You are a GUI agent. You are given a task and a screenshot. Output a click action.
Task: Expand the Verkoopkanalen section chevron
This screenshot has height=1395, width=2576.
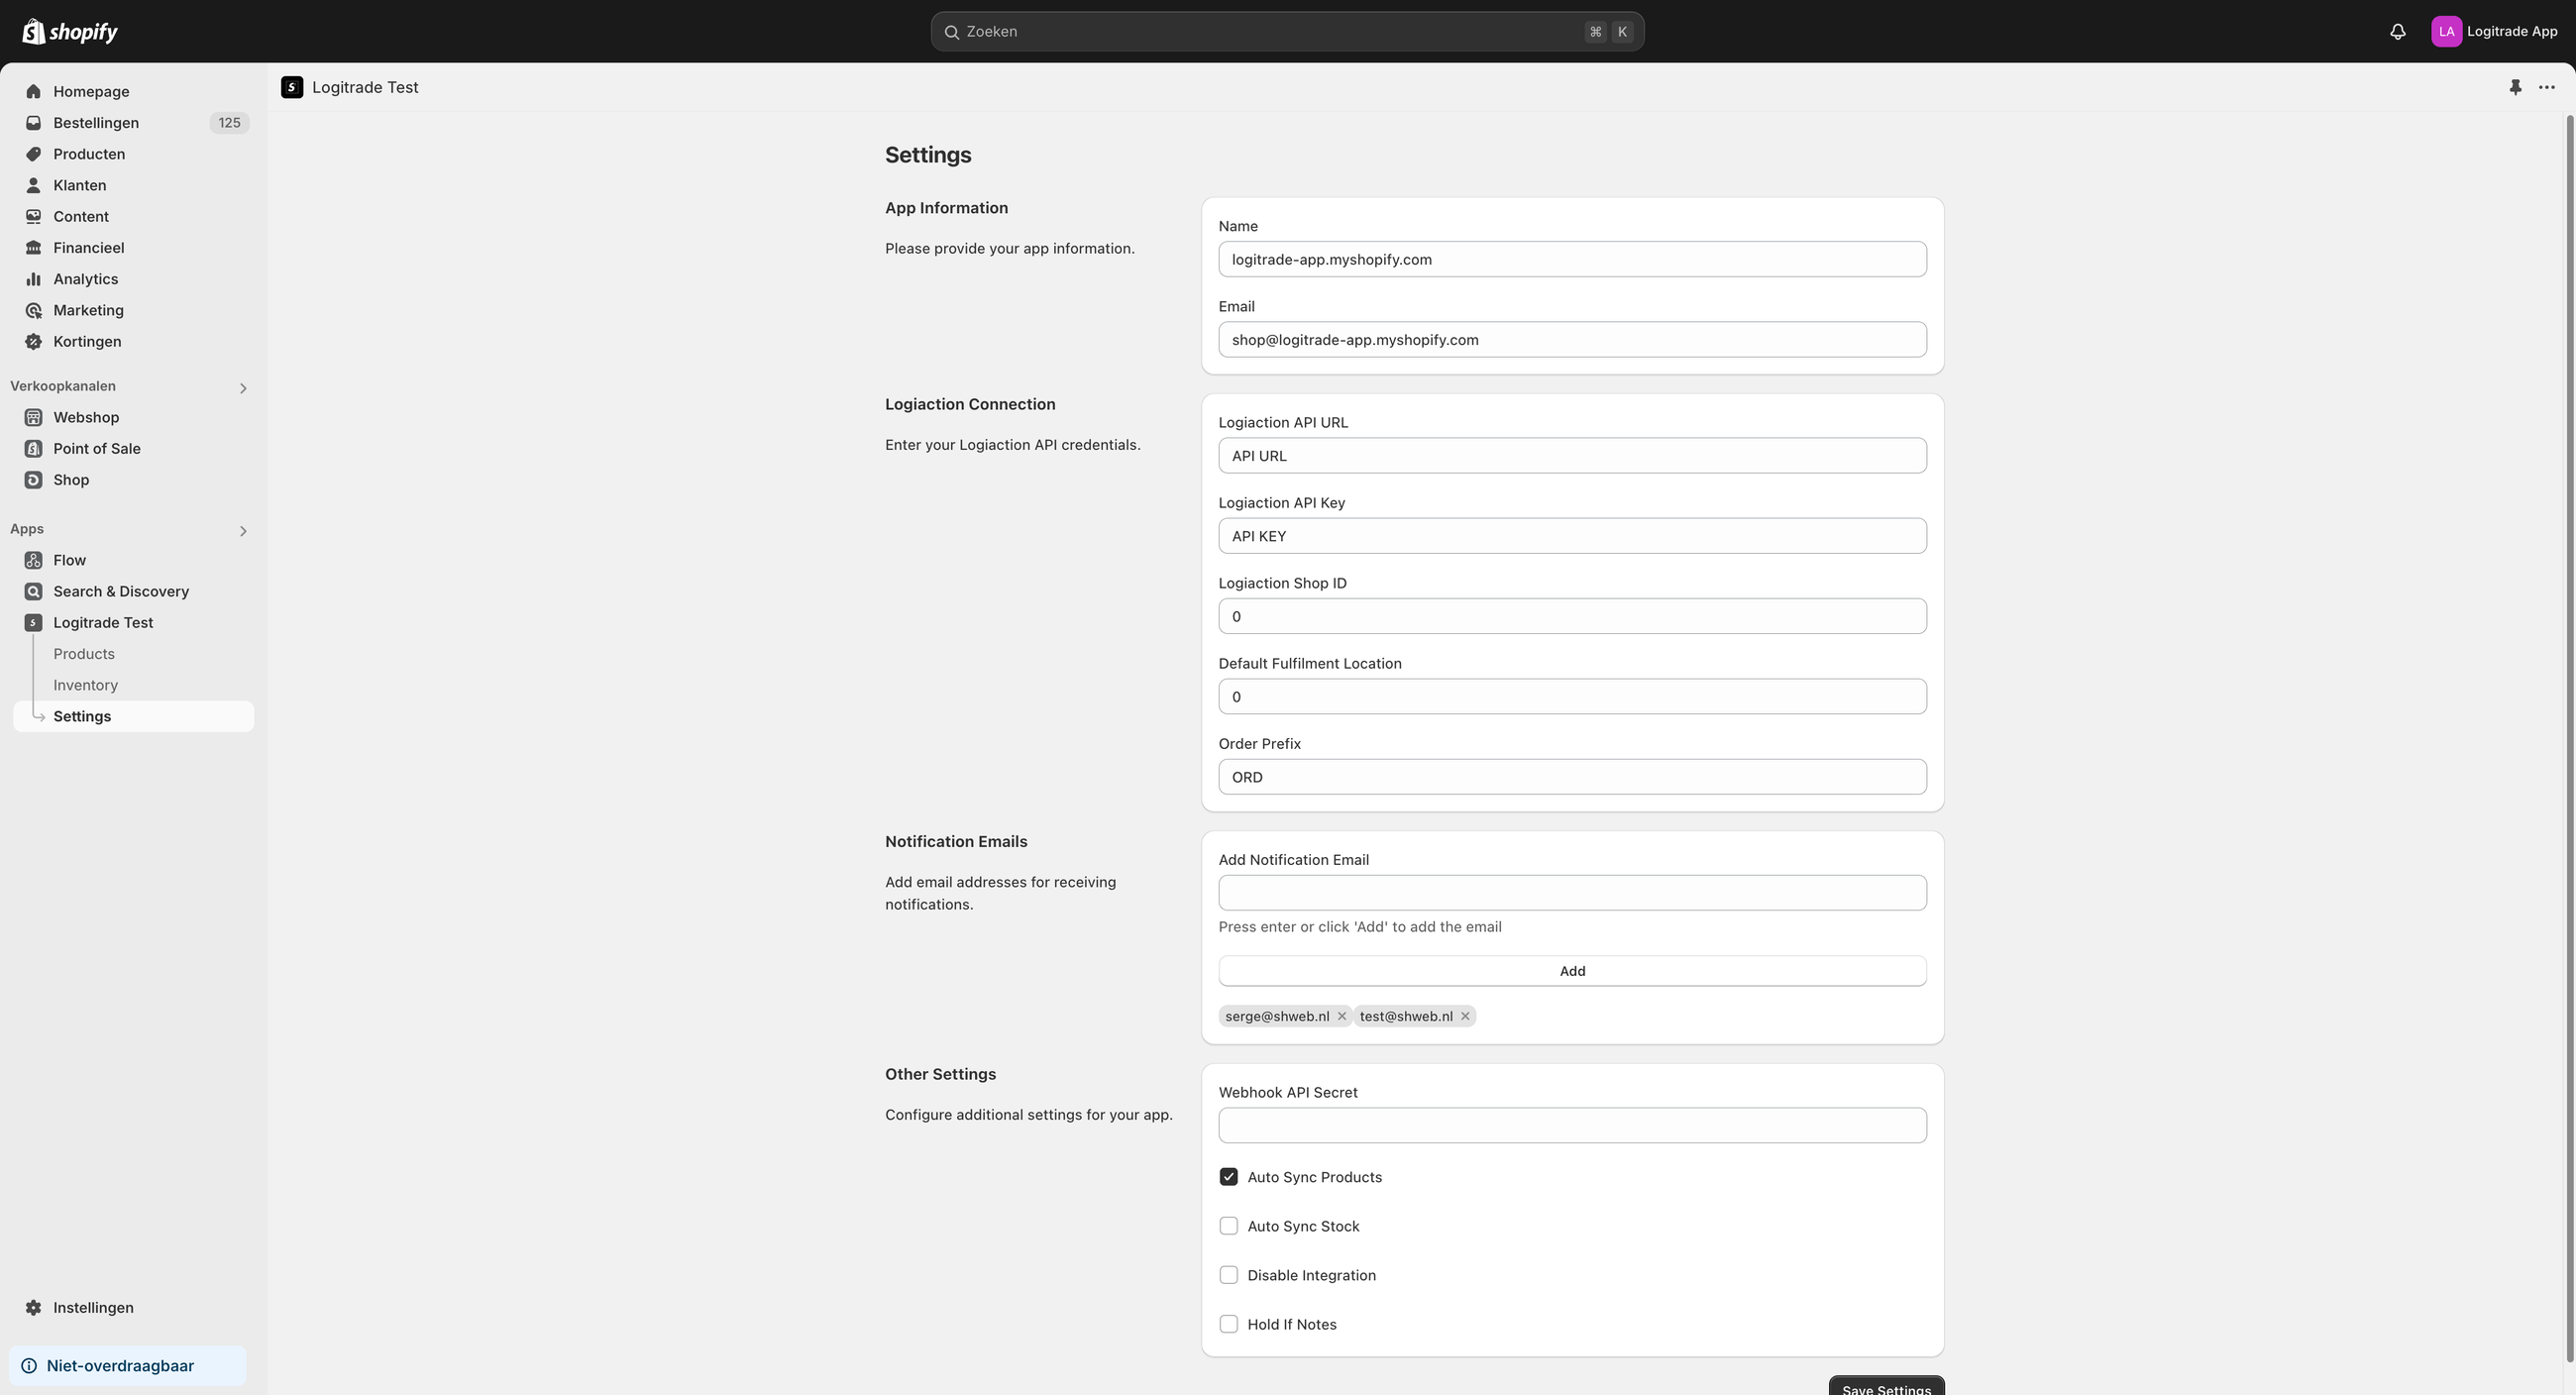point(242,388)
